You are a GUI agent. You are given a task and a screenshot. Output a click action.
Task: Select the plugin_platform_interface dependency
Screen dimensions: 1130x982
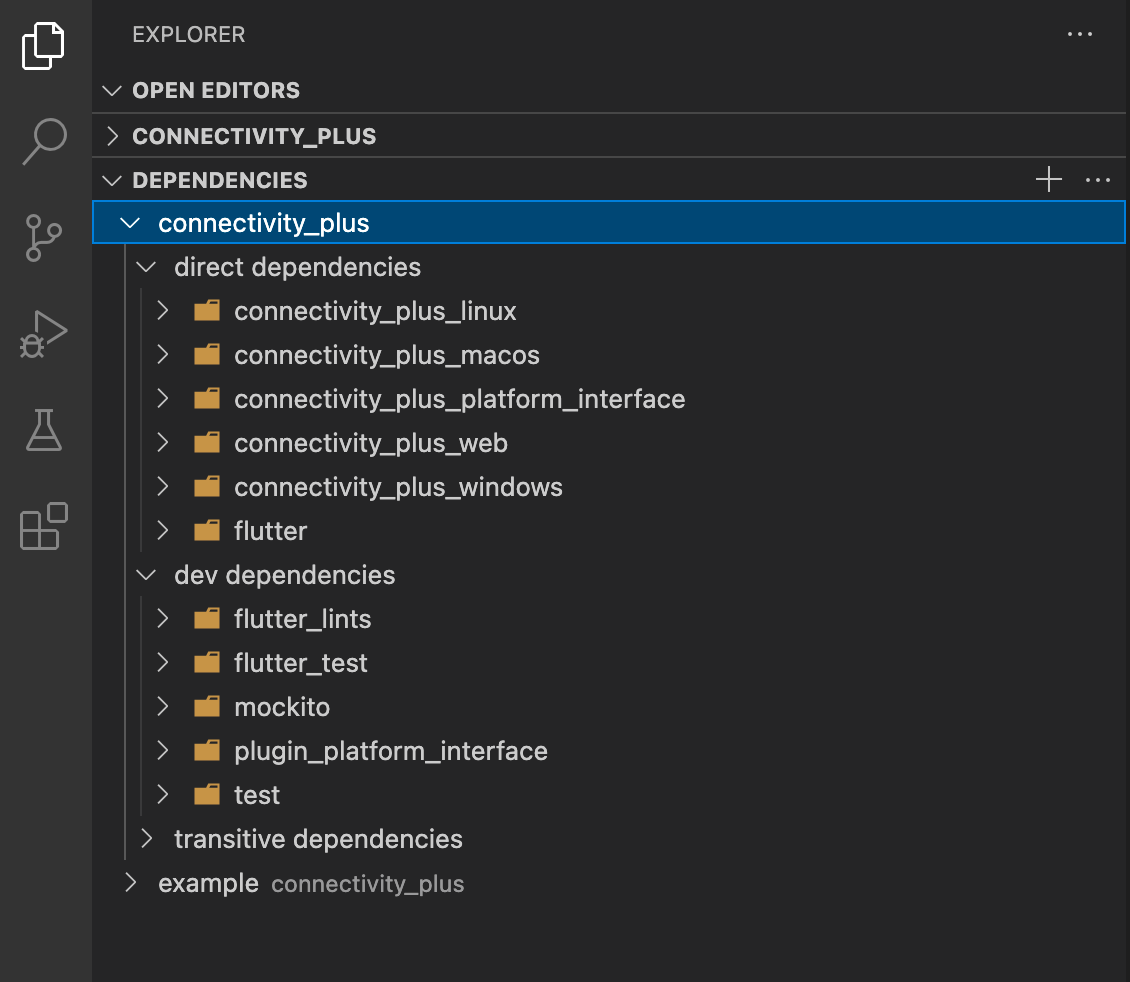coord(390,751)
